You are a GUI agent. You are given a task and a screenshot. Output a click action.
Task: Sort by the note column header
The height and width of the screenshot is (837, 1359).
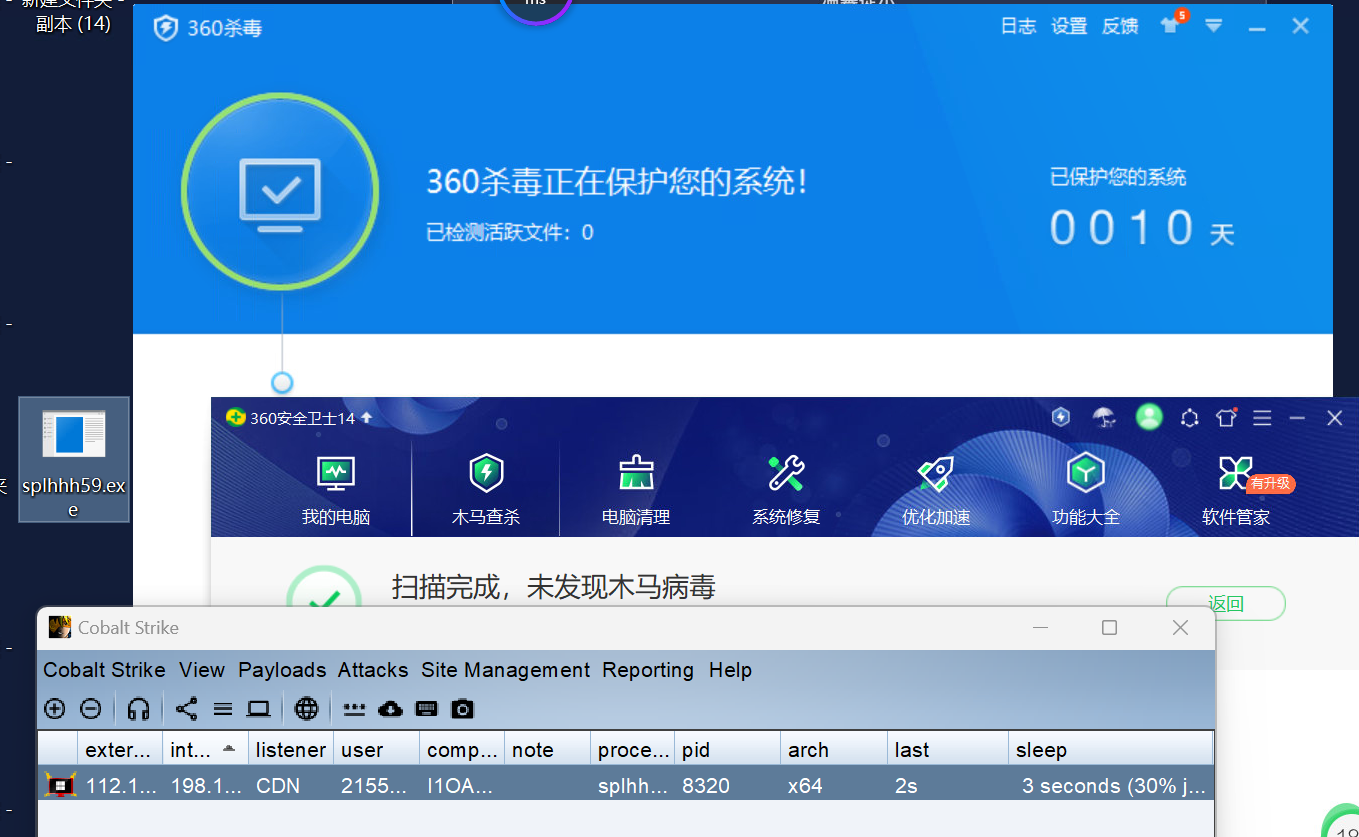tap(547, 749)
